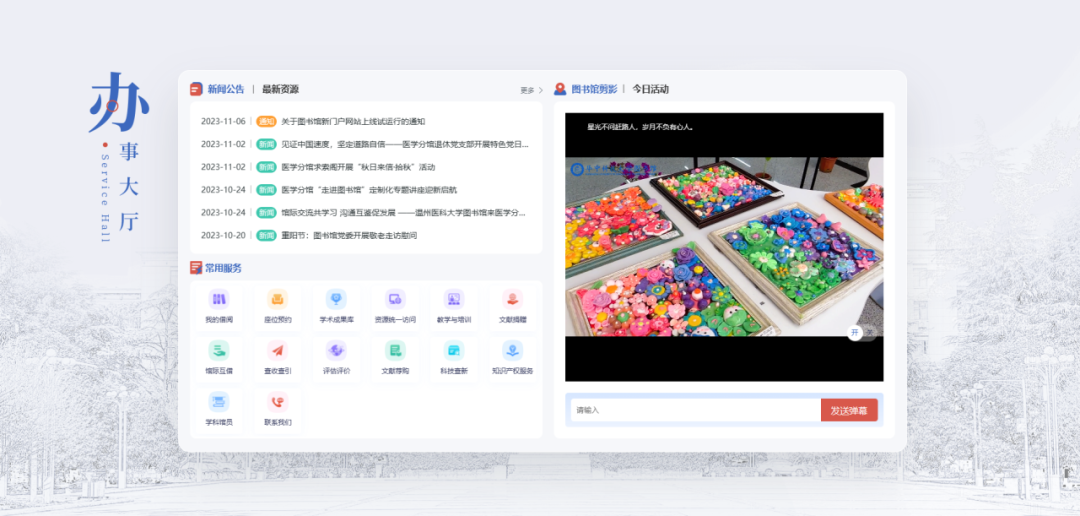The height and width of the screenshot is (516, 1080).
Task: Click the orange 通知 tag
Action: tap(267, 121)
